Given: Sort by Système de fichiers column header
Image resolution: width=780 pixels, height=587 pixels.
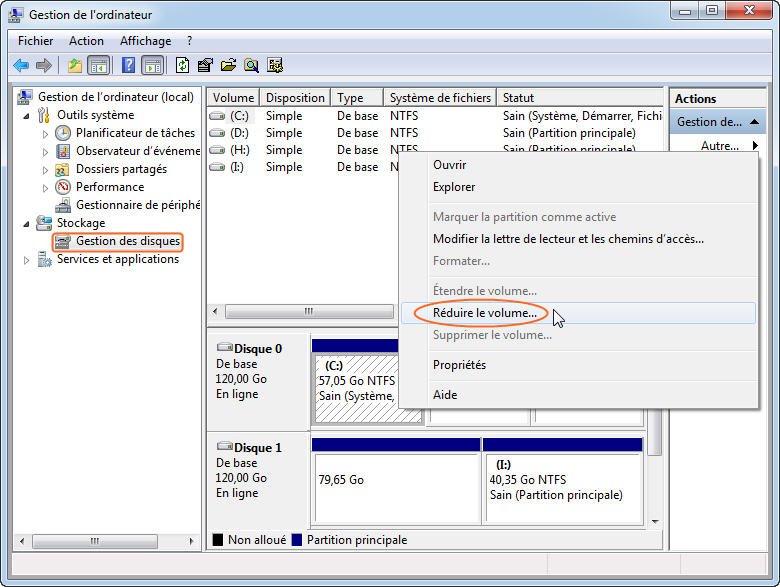Looking at the screenshot, I should pos(440,98).
